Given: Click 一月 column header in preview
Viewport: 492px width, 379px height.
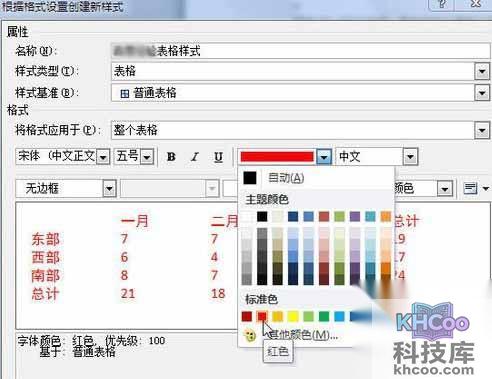Looking at the screenshot, I should (135, 221).
